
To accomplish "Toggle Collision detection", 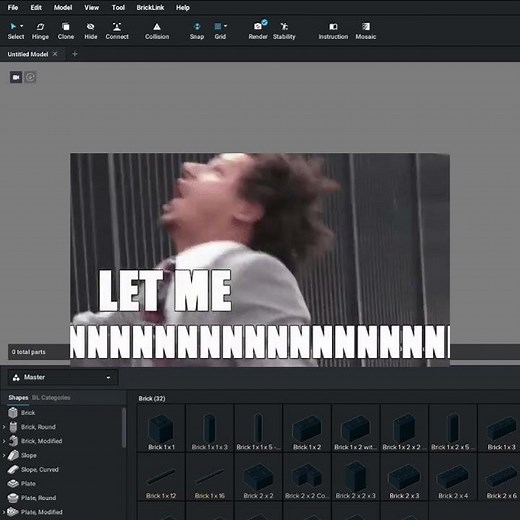I will (x=157, y=31).
